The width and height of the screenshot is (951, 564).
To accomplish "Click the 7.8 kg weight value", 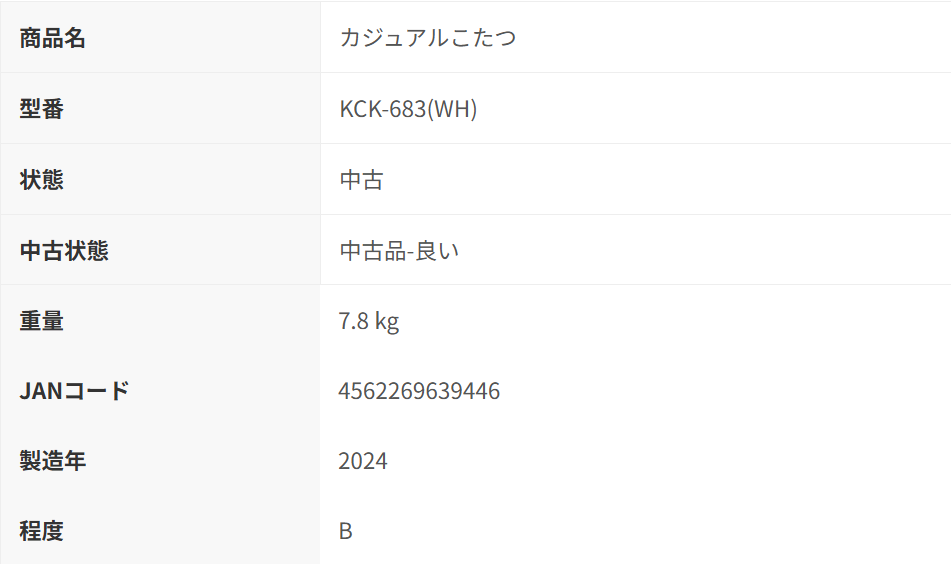I will 369,321.
